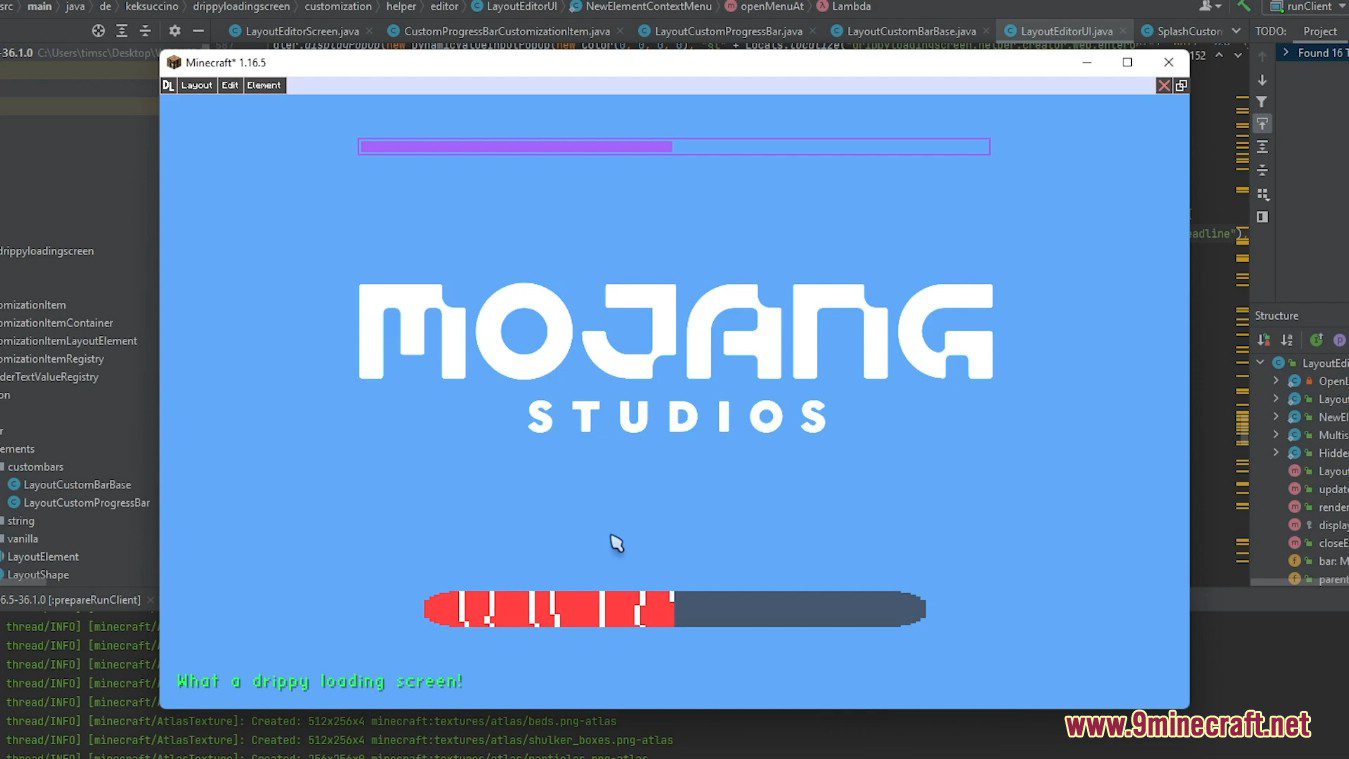
Task: Select the 'closeE' method in Structure
Action: coord(1318,543)
